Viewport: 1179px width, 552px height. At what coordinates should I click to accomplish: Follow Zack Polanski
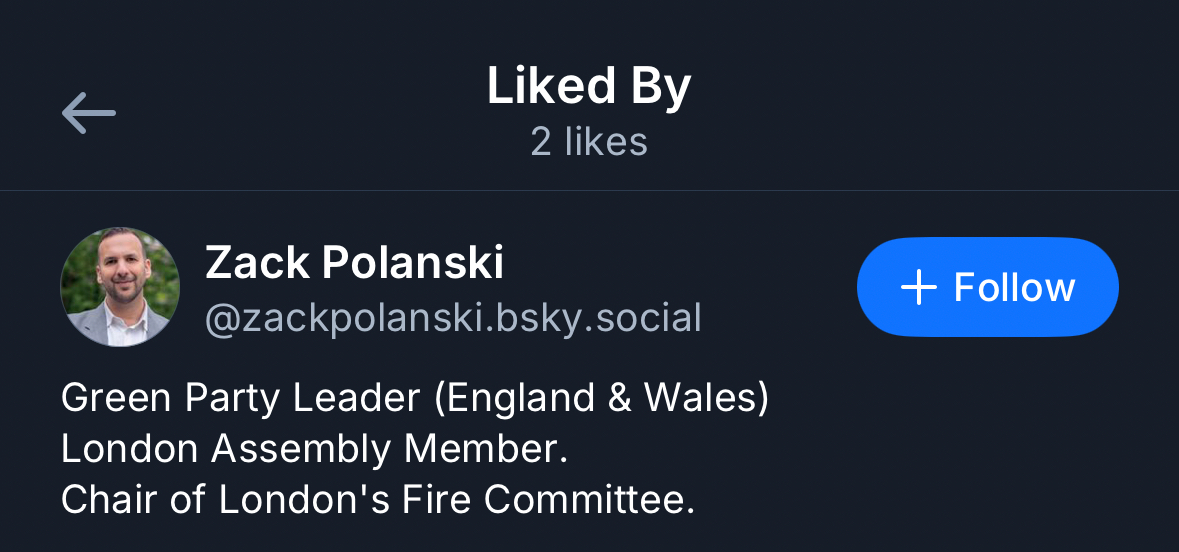(987, 287)
